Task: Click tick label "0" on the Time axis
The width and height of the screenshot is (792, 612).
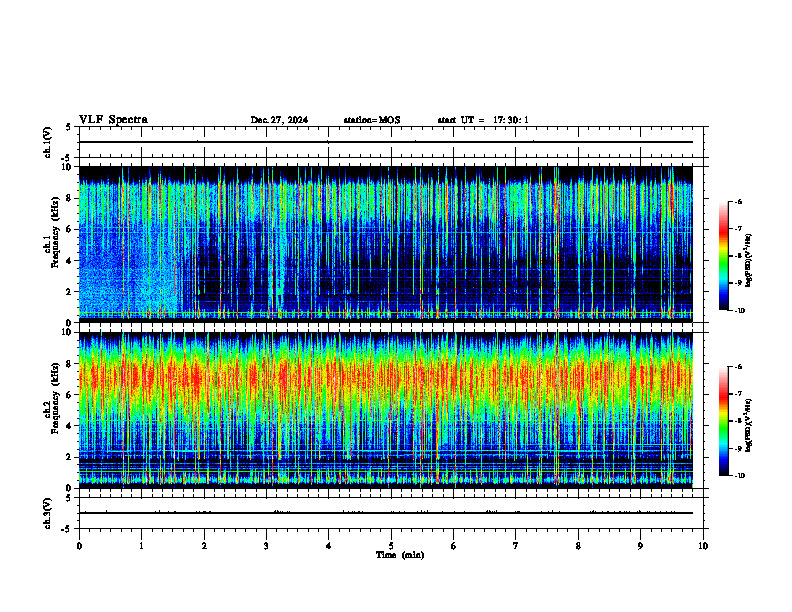Action: [x=79, y=546]
